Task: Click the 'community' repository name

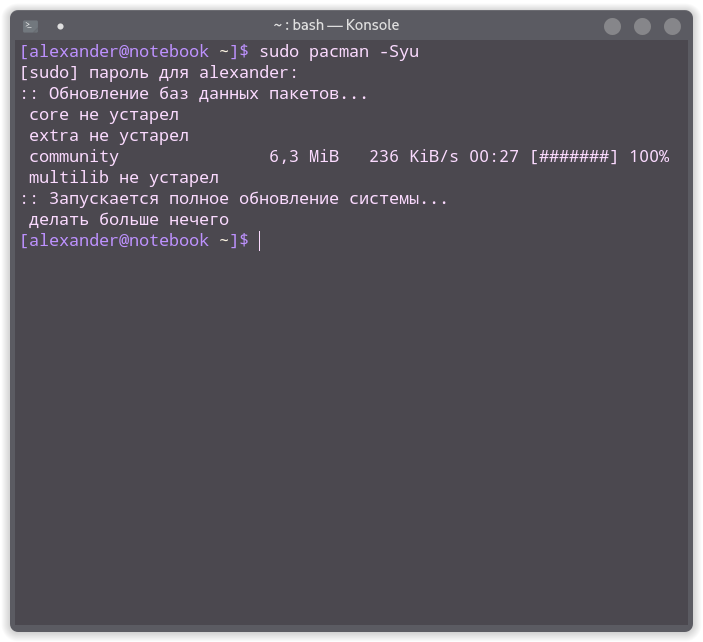Action: tap(74, 157)
